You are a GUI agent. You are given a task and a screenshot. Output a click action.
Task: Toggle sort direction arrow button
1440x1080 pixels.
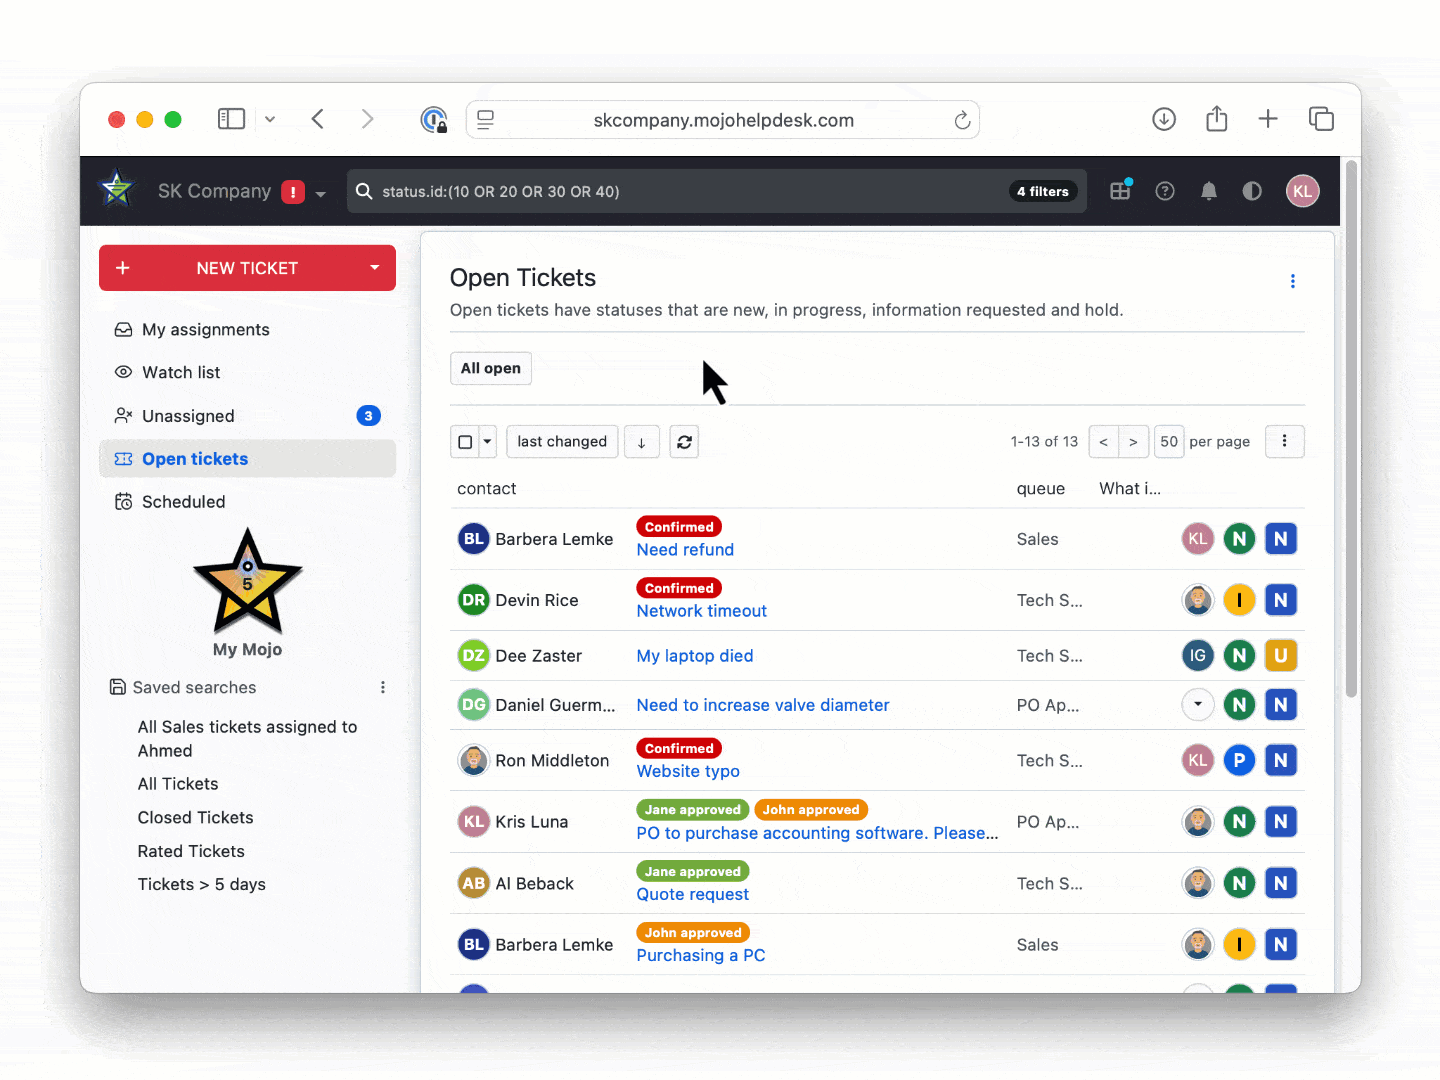(x=641, y=442)
